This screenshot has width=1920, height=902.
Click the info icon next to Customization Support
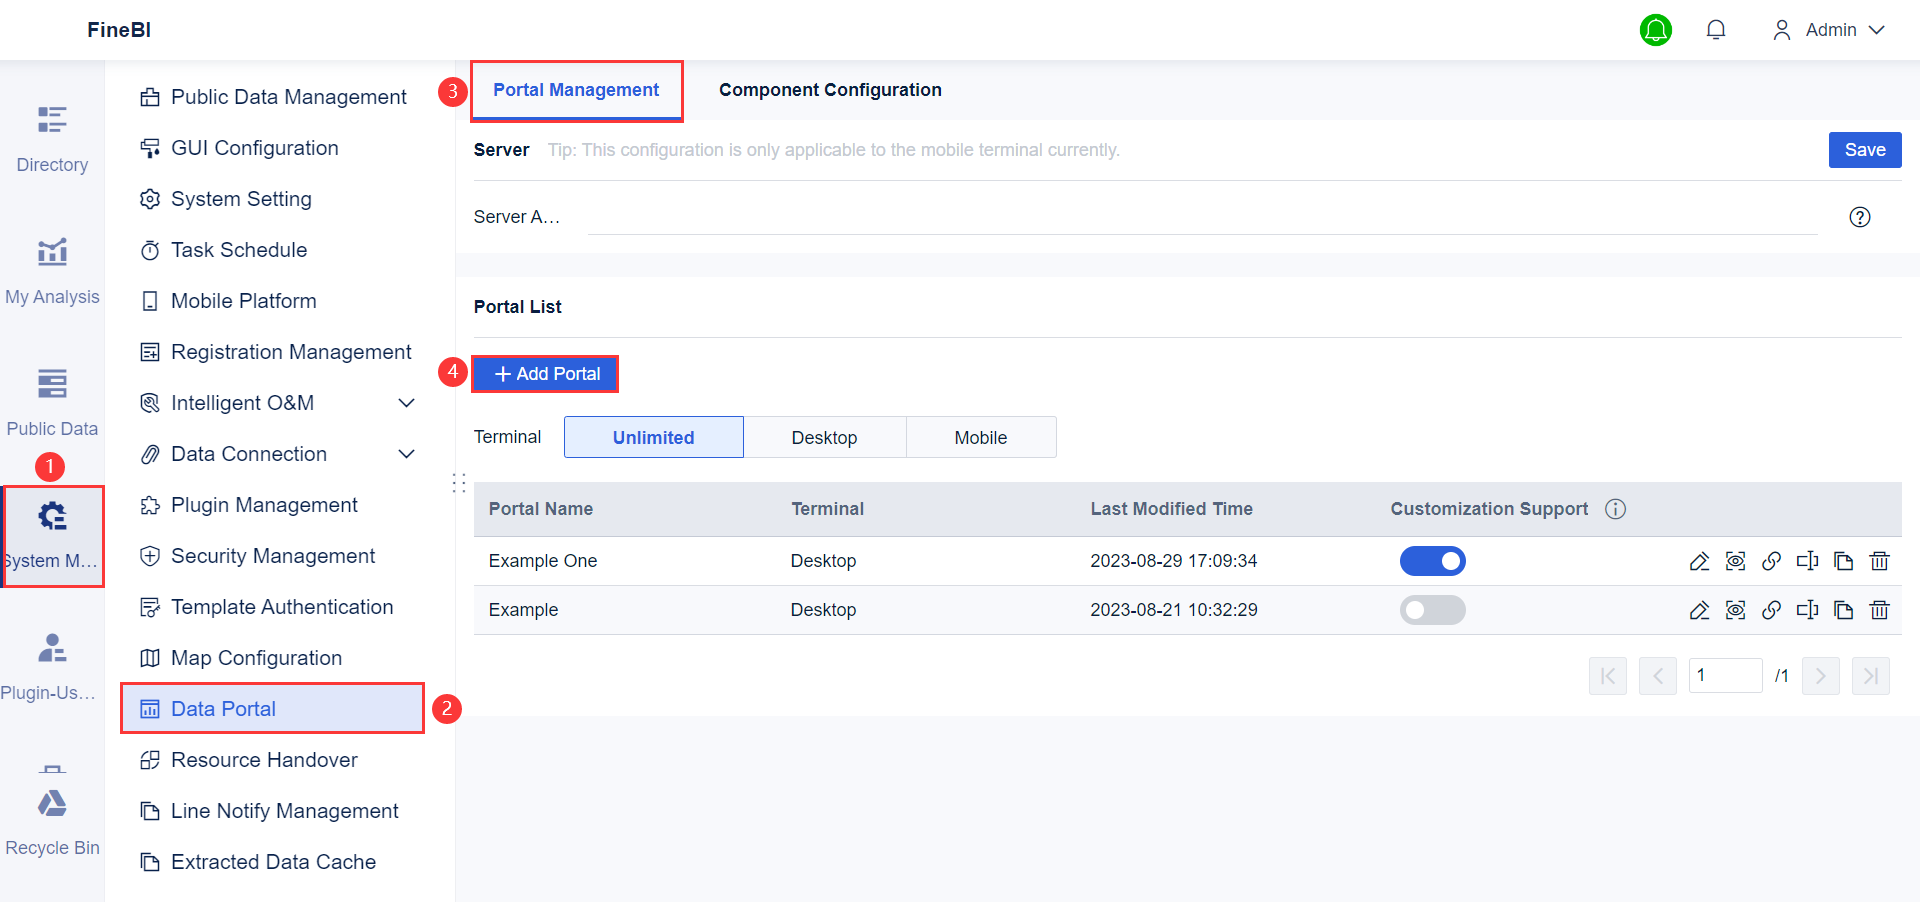(x=1616, y=509)
